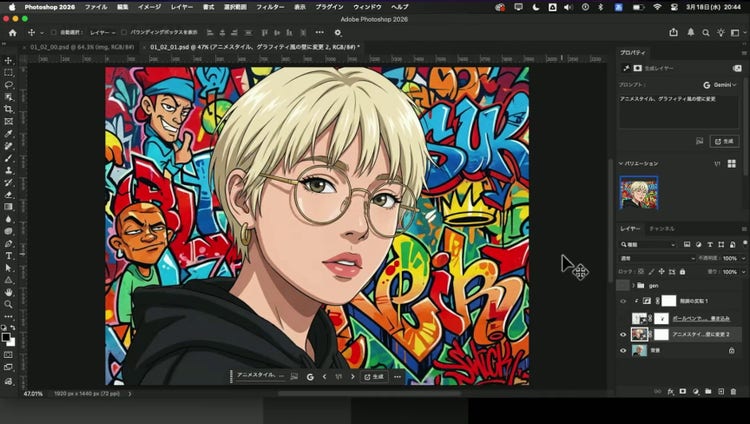Select the Crop tool
The height and width of the screenshot is (424, 750).
[8, 109]
